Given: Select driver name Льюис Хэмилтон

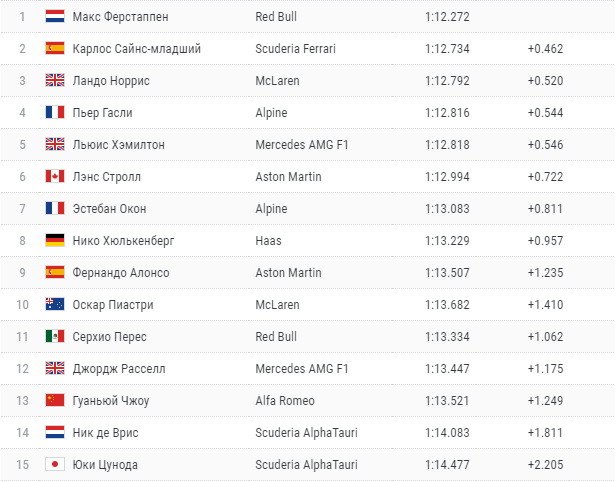Looking at the screenshot, I should click(118, 145).
